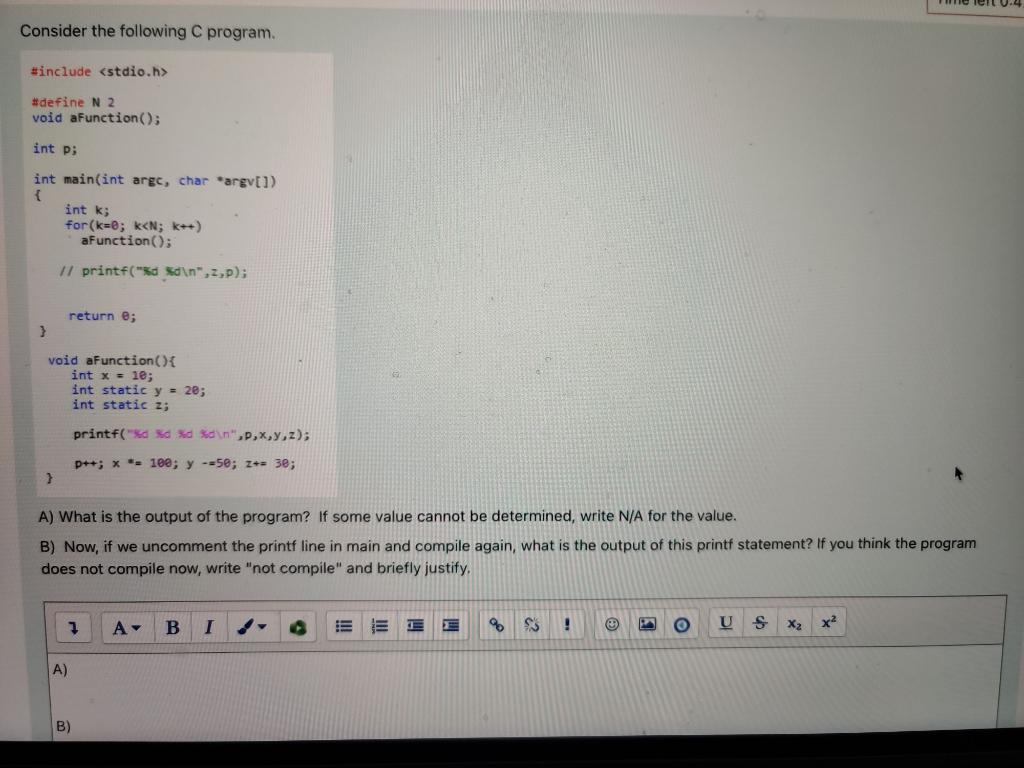Apply superscript formatting
The height and width of the screenshot is (768, 1024).
pyautogui.click(x=827, y=624)
